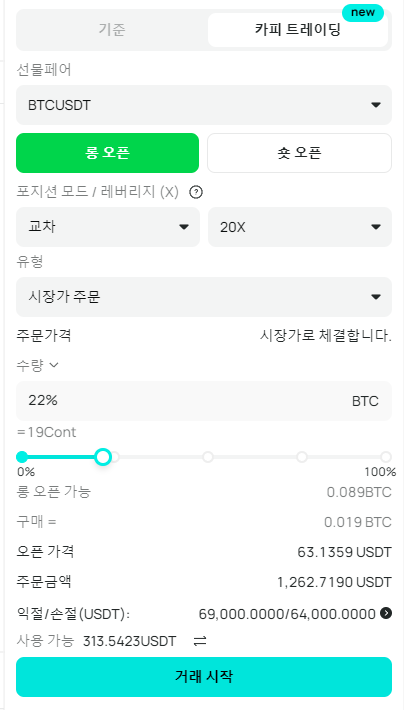Click the transfer arrows icon beside available balance
Viewport: 410px width, 710px height.
[200, 641]
